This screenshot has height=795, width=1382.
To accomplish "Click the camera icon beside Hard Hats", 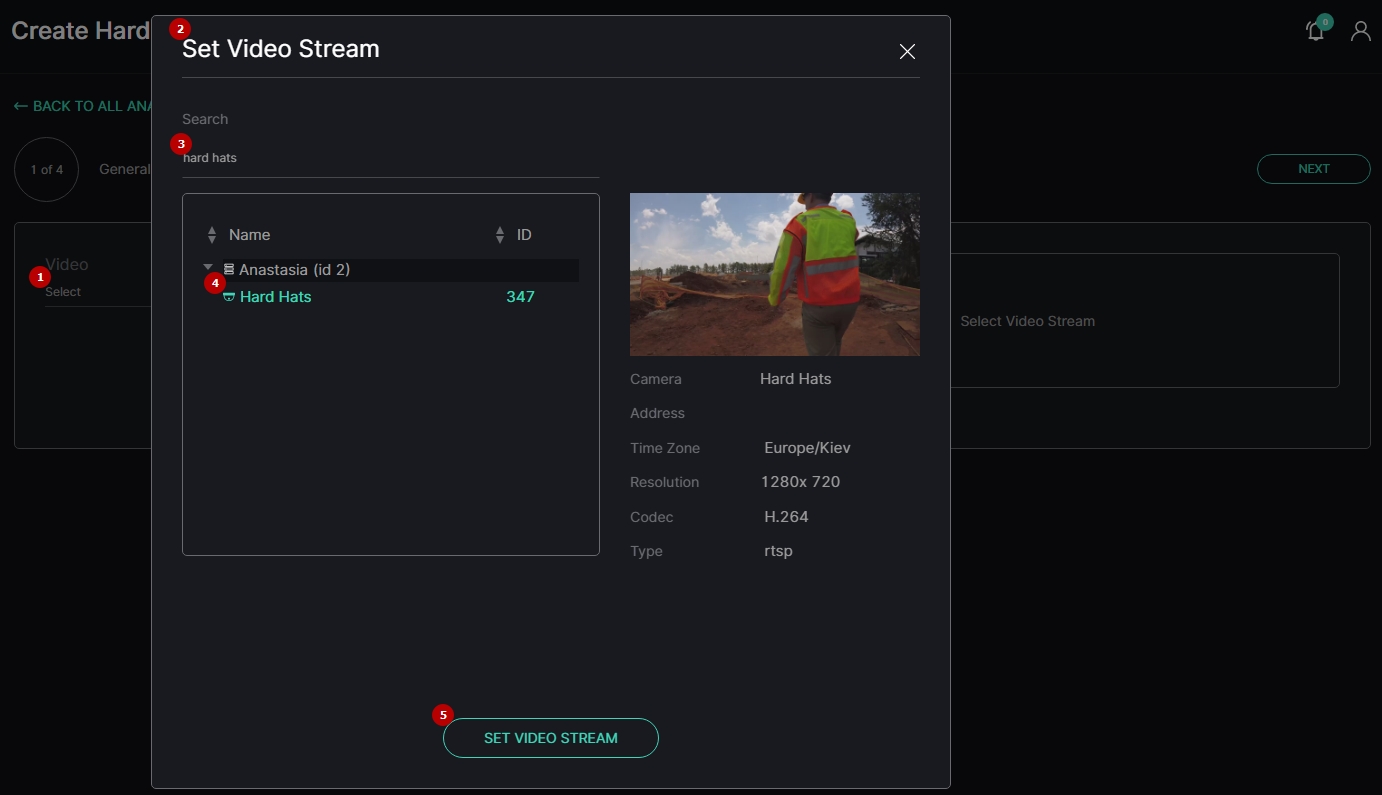I will click(x=229, y=297).
